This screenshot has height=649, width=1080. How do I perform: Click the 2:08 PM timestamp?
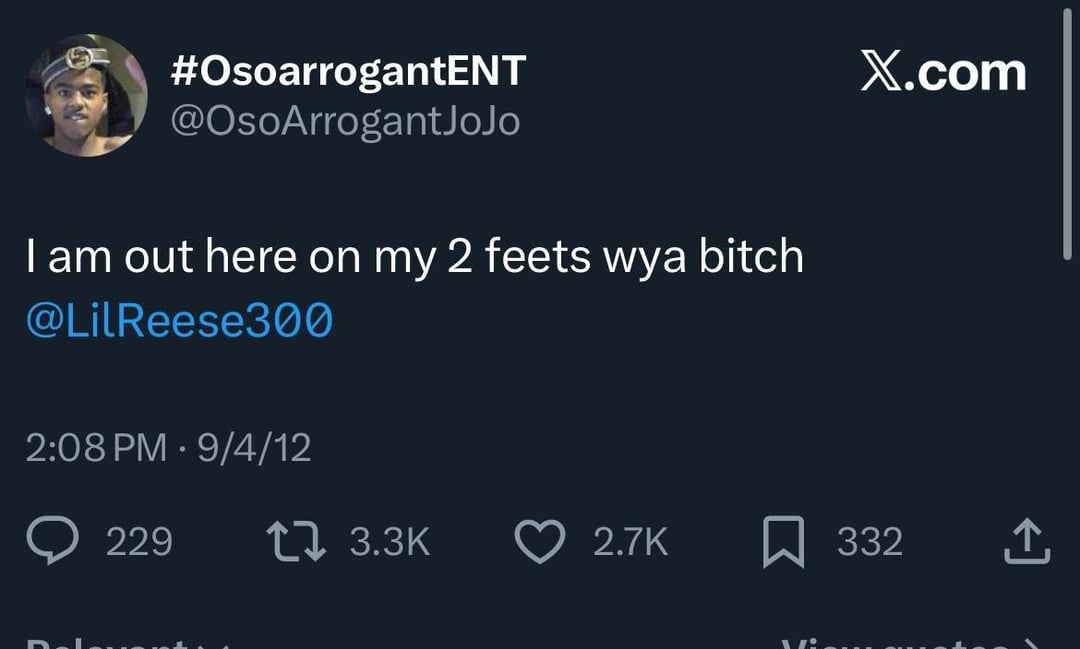click(96, 446)
